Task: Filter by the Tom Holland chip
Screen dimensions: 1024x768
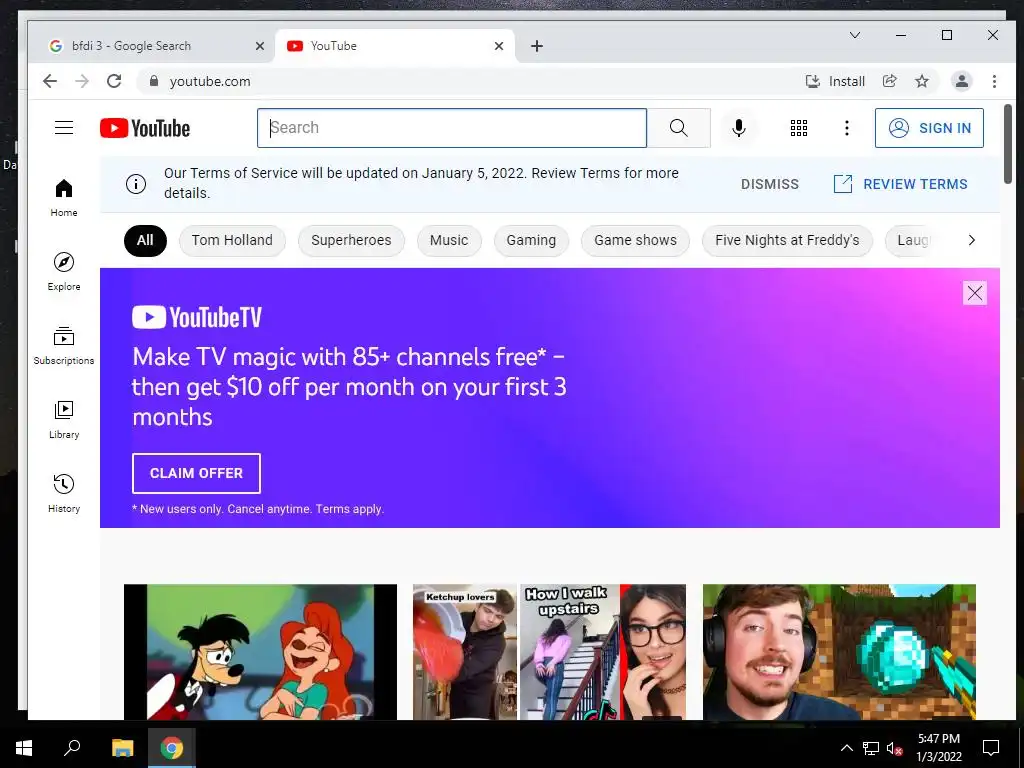Action: click(x=232, y=240)
